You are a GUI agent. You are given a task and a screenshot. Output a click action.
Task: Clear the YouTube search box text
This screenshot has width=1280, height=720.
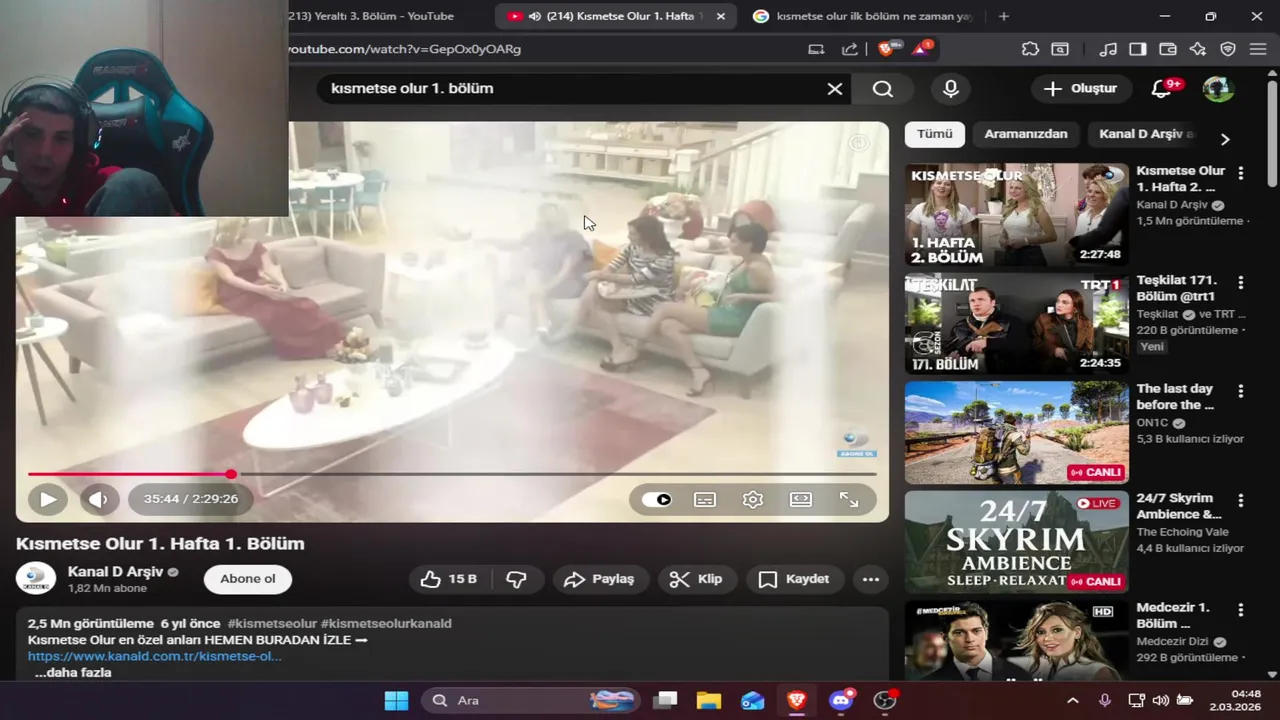tap(835, 88)
